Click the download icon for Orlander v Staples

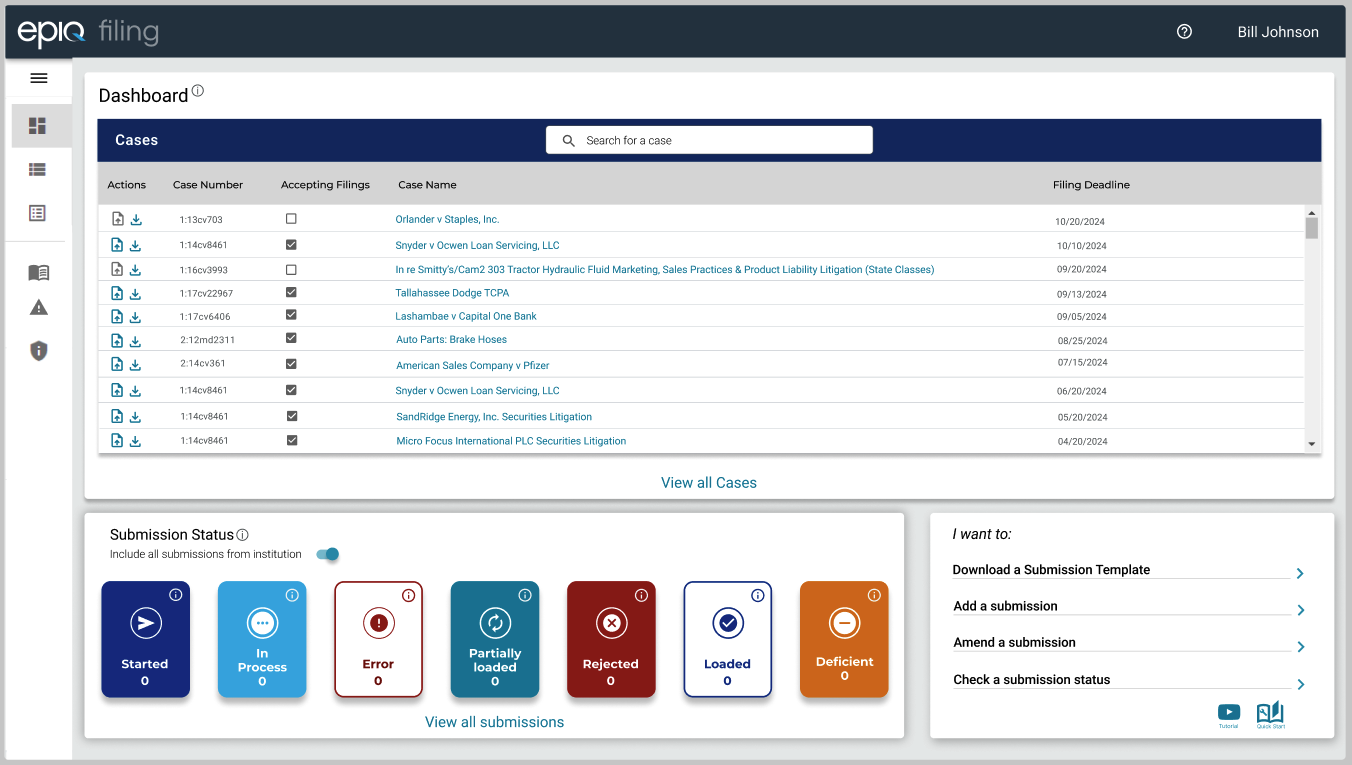point(136,219)
